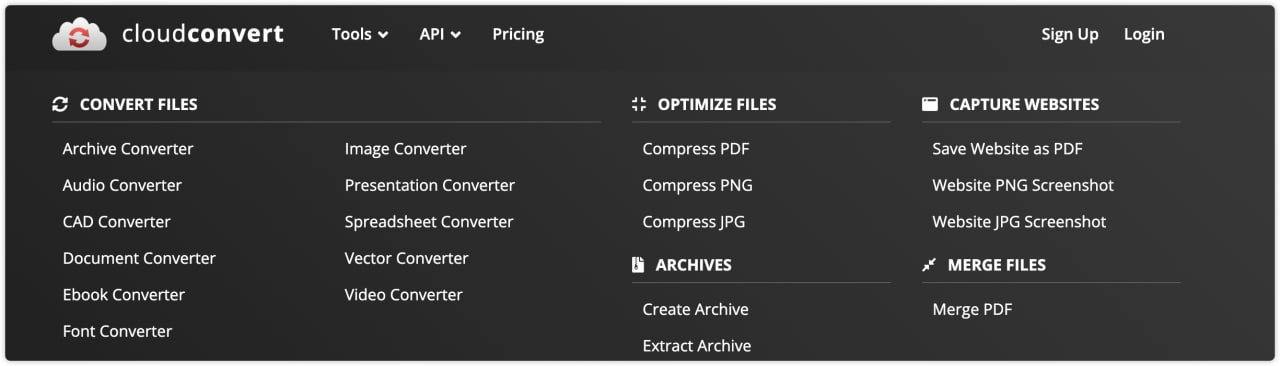Screen dimensions: 1280x366
Task: Click the Convert Files refresh arrows icon
Action: [x=60, y=104]
